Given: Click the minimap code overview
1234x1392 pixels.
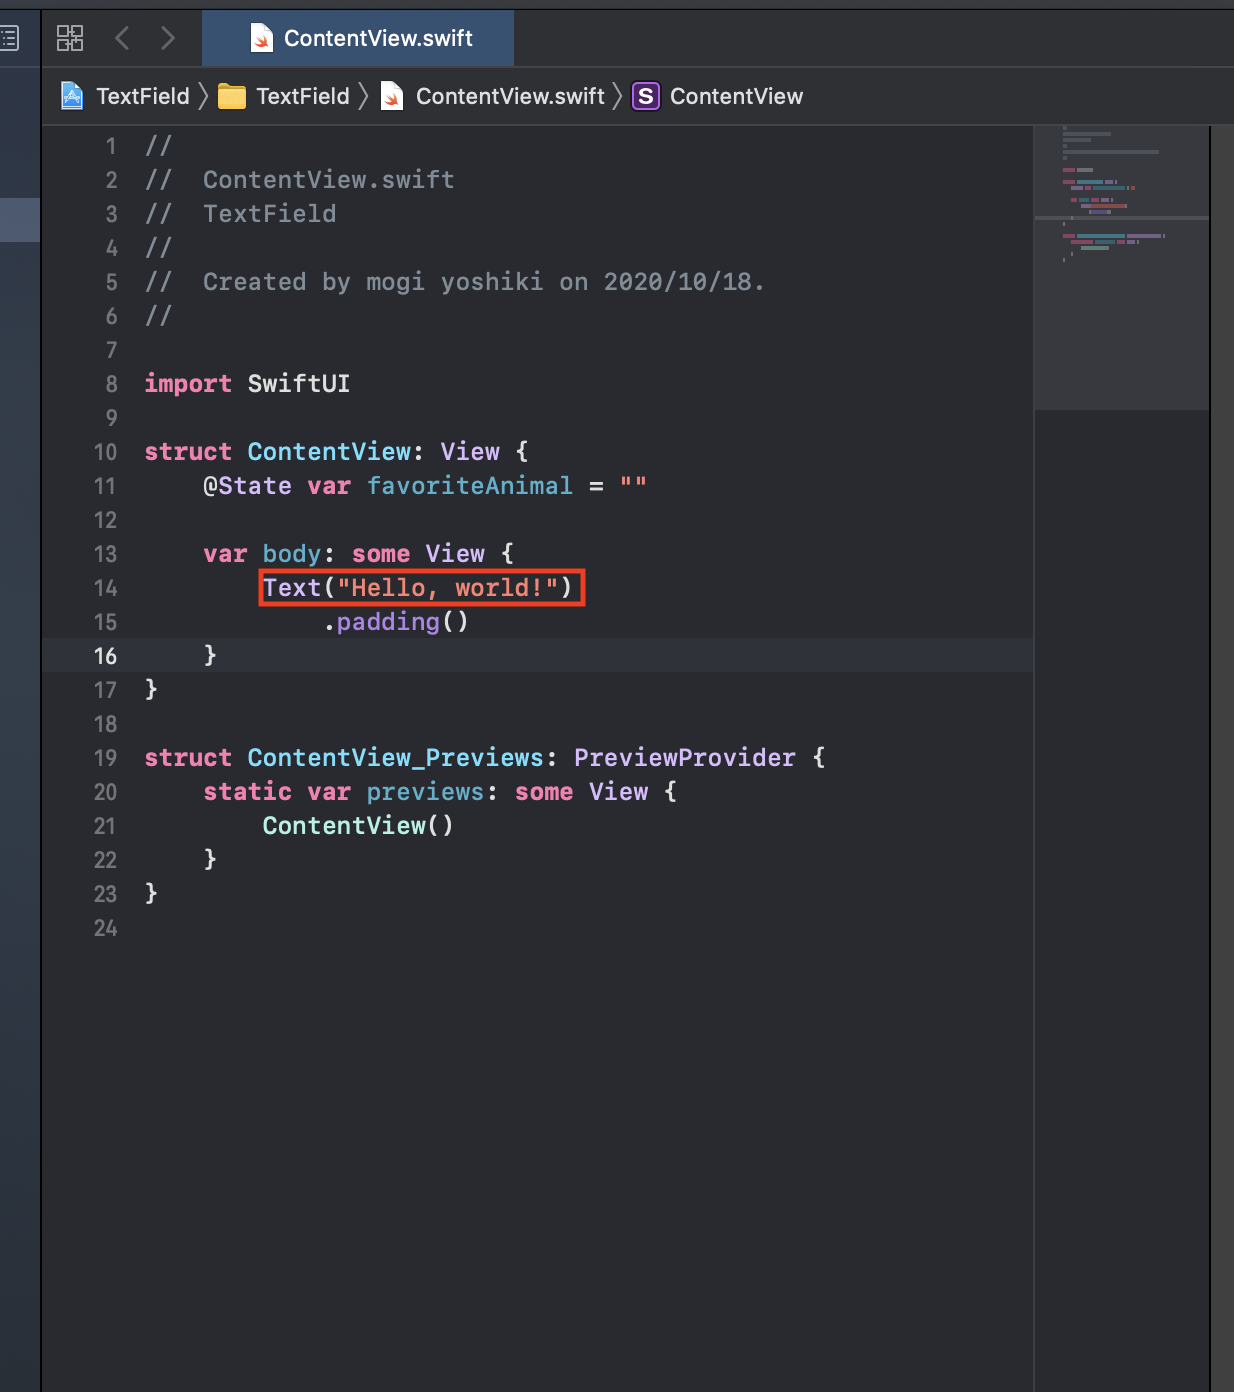Looking at the screenshot, I should pos(1121,267).
